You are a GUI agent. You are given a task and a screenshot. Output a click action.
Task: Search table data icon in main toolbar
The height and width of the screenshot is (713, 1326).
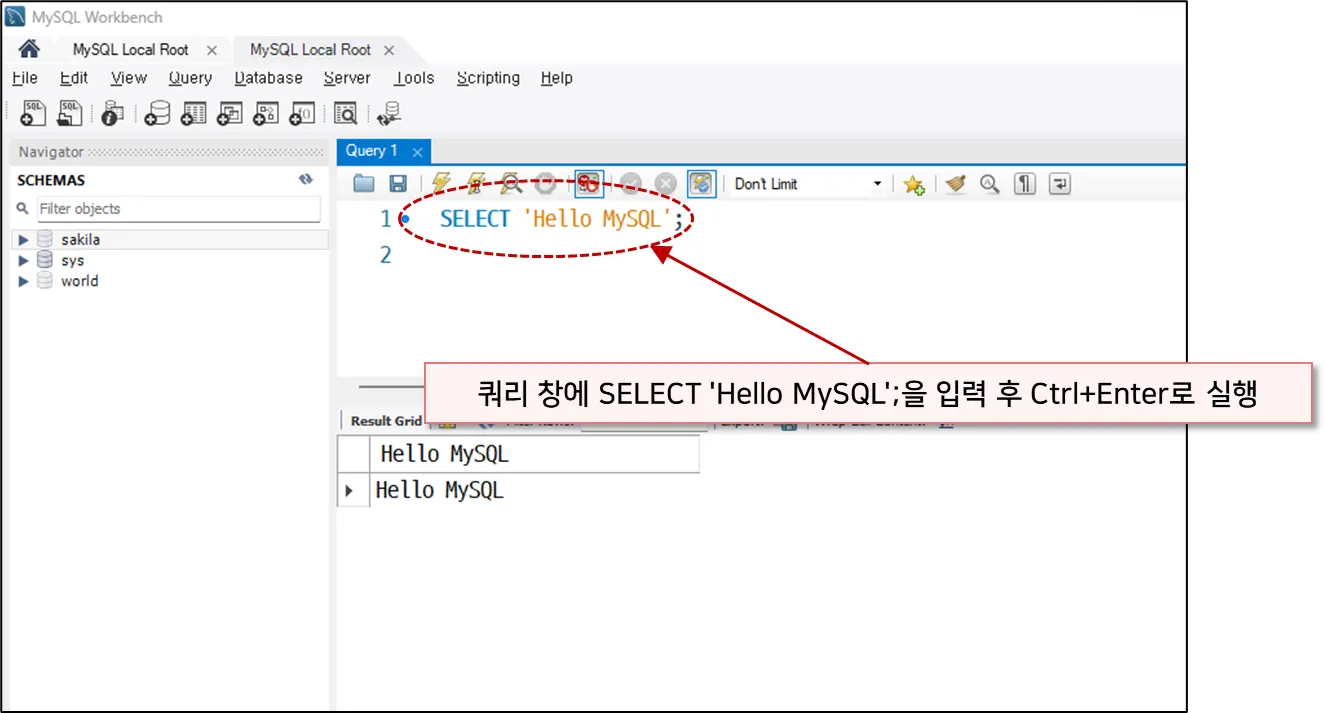(345, 114)
